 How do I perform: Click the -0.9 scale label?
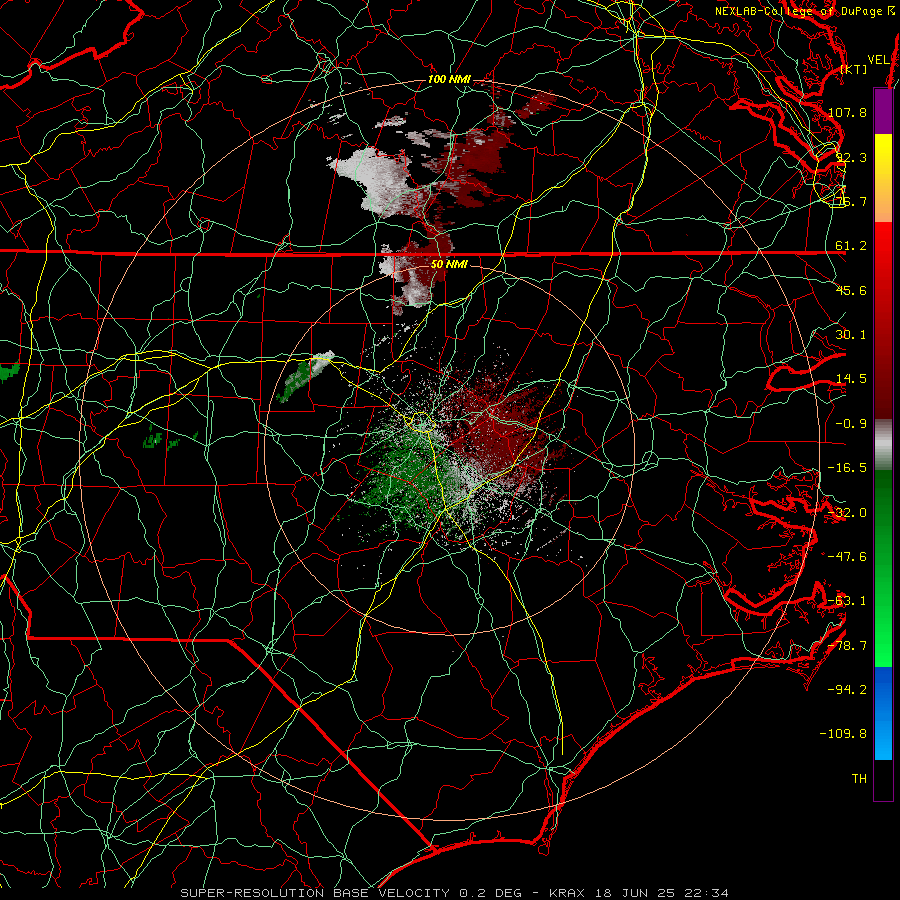851,424
